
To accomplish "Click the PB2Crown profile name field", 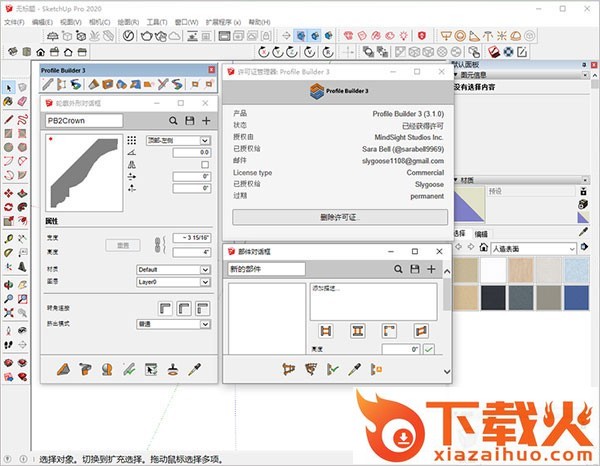I will (84, 120).
